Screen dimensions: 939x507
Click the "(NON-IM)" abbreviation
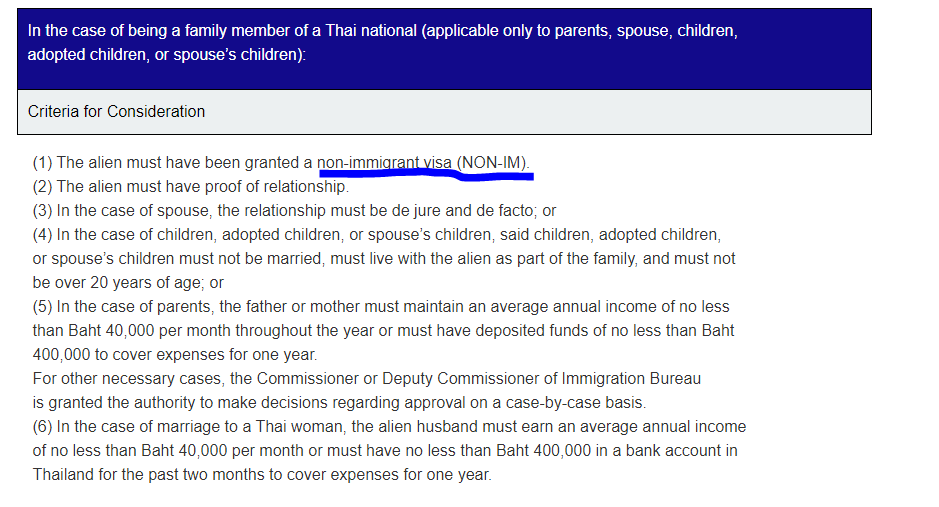click(x=493, y=162)
